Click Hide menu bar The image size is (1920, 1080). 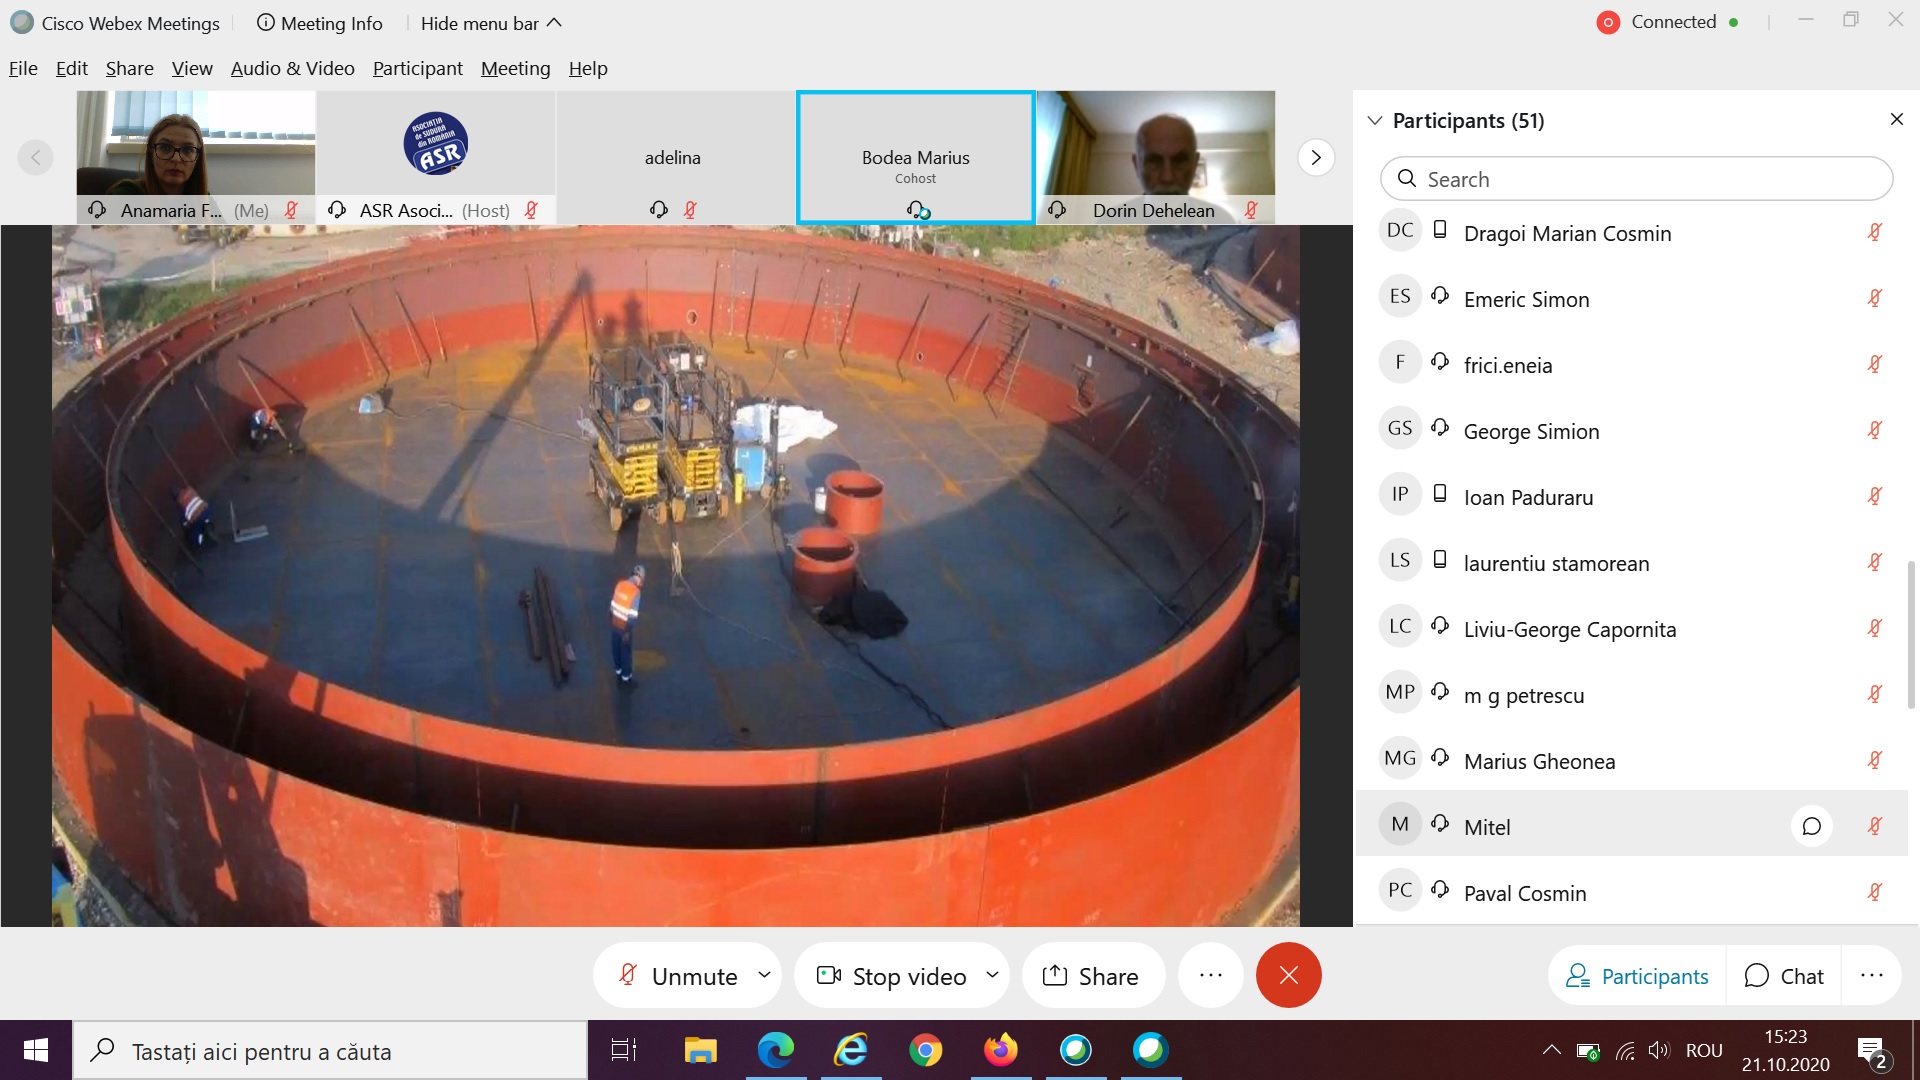(490, 23)
